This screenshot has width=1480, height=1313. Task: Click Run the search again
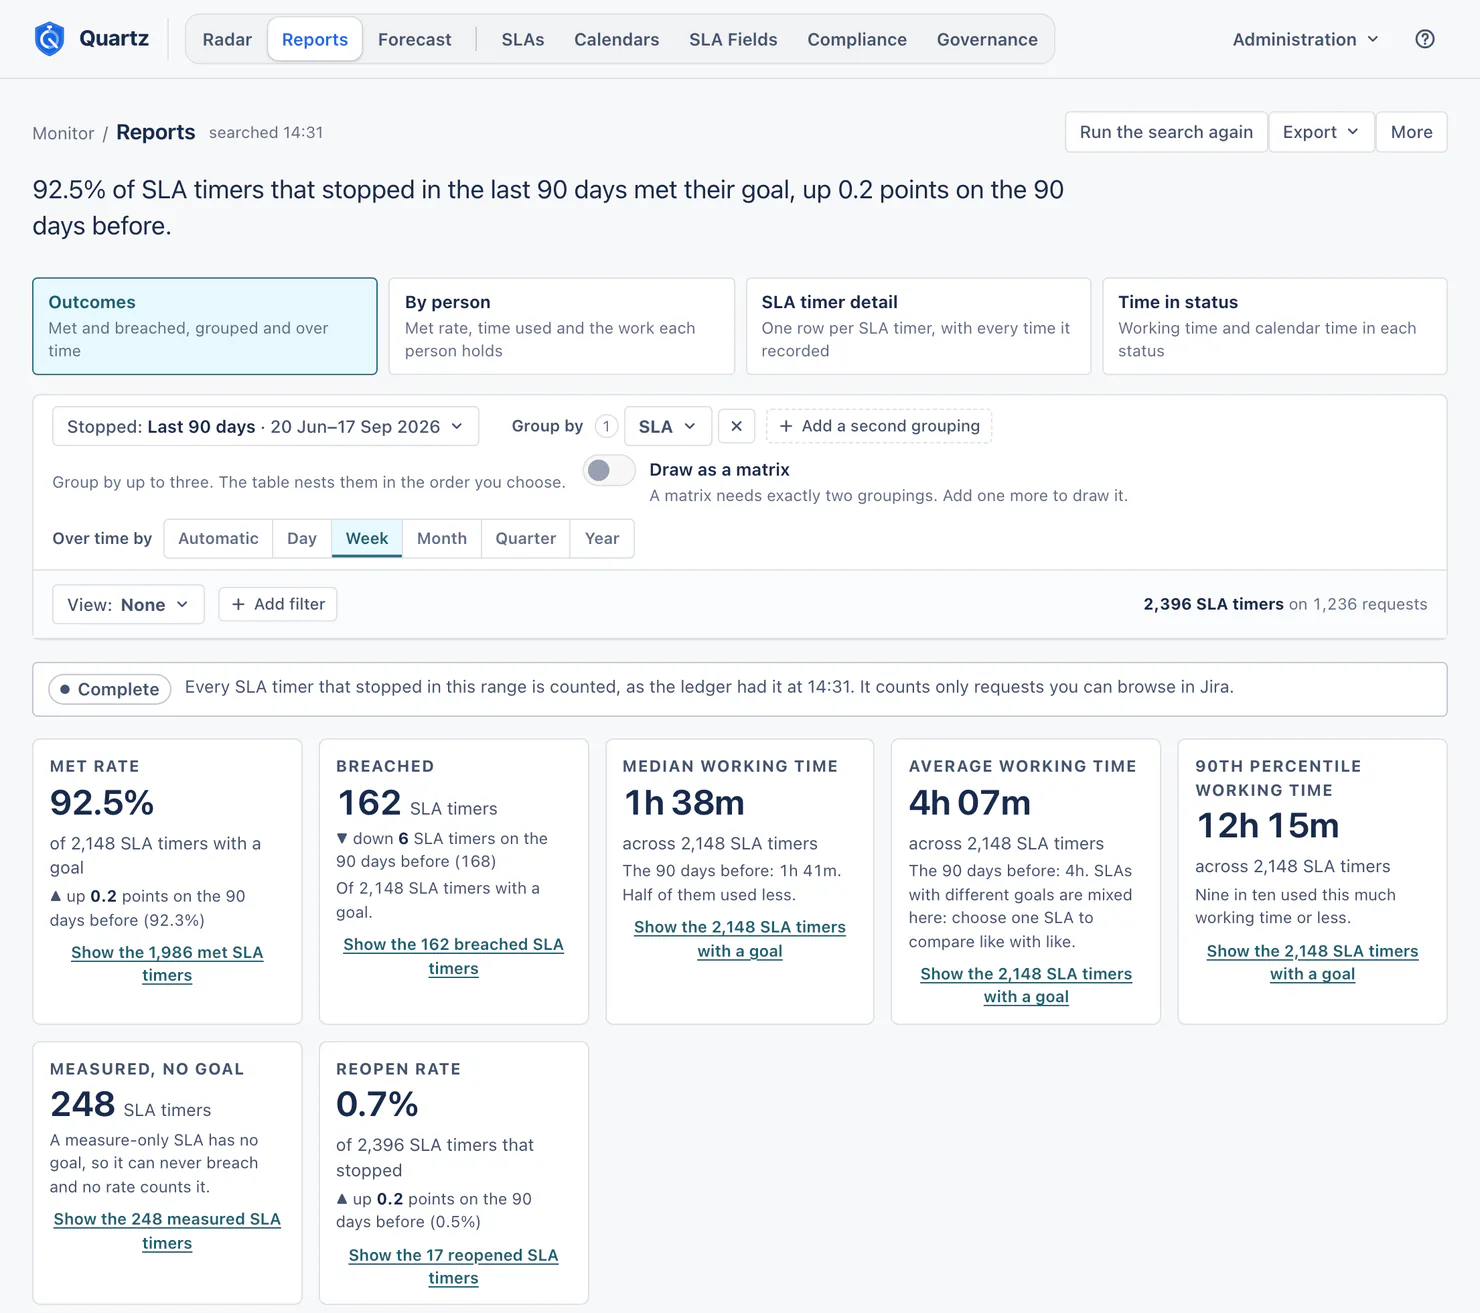1166,132
